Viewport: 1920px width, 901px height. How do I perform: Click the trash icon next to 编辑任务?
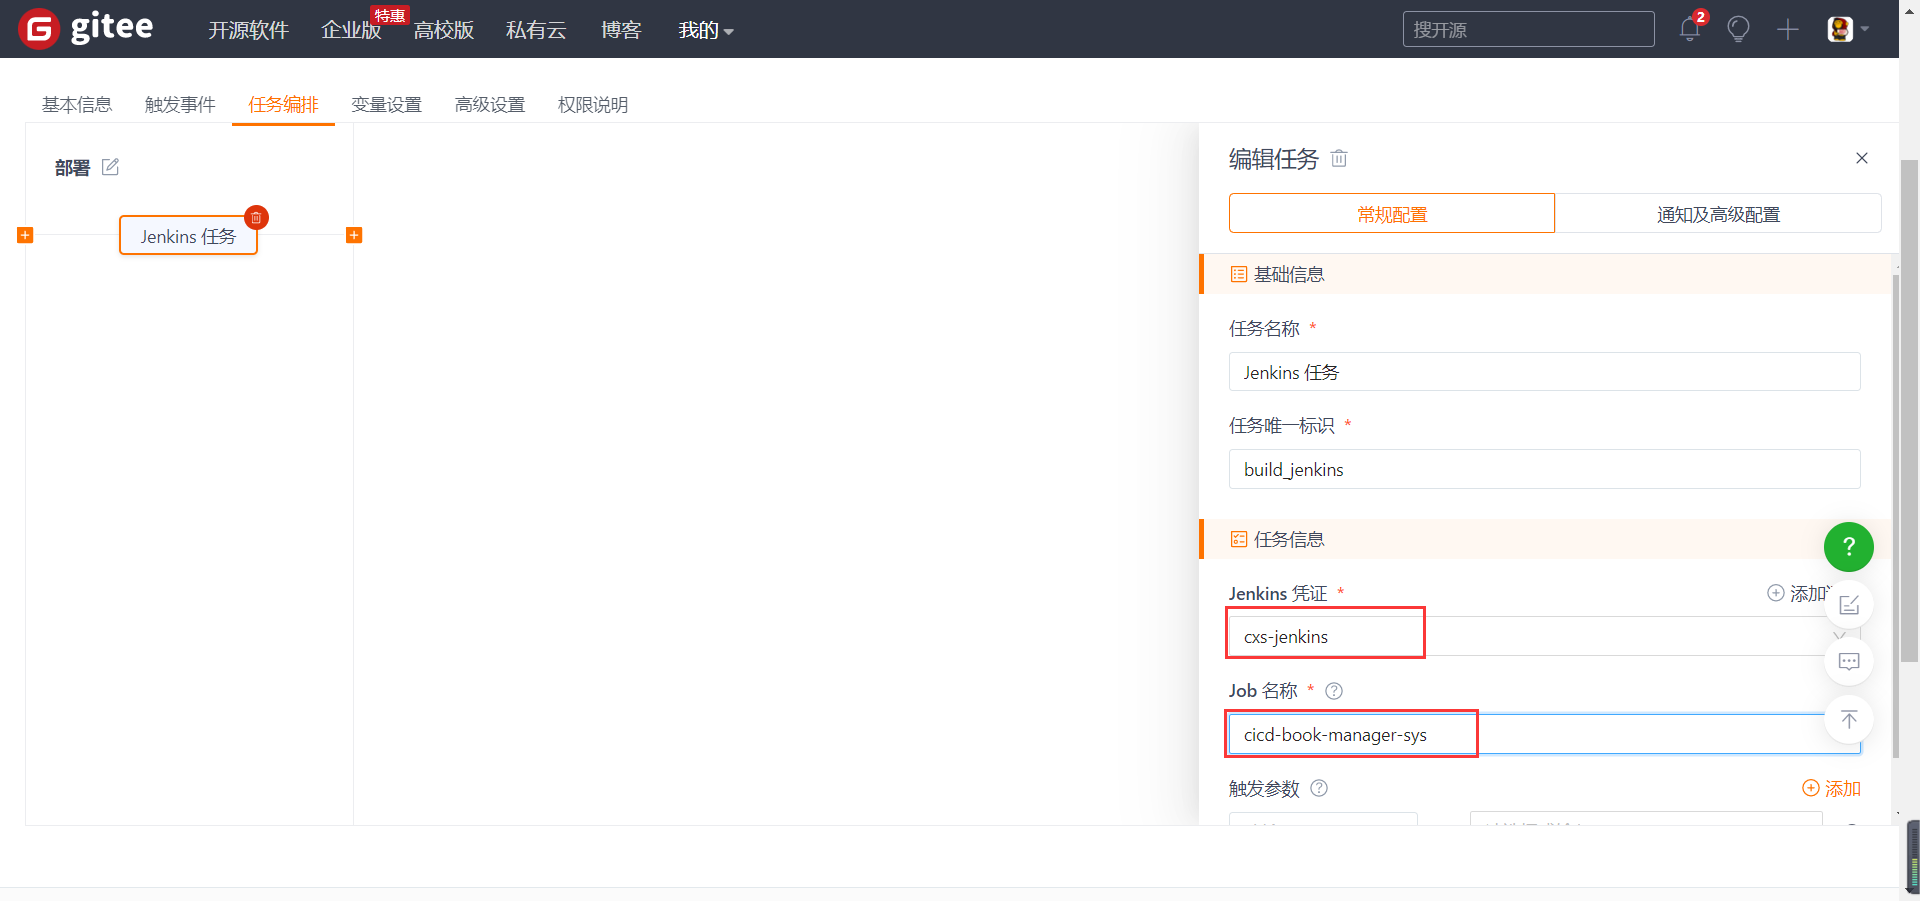point(1339,158)
